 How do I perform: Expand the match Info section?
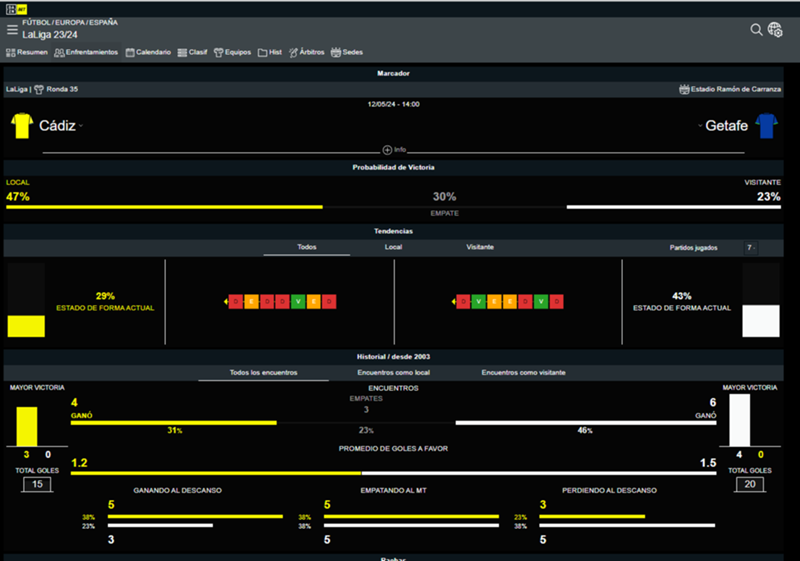(394, 149)
